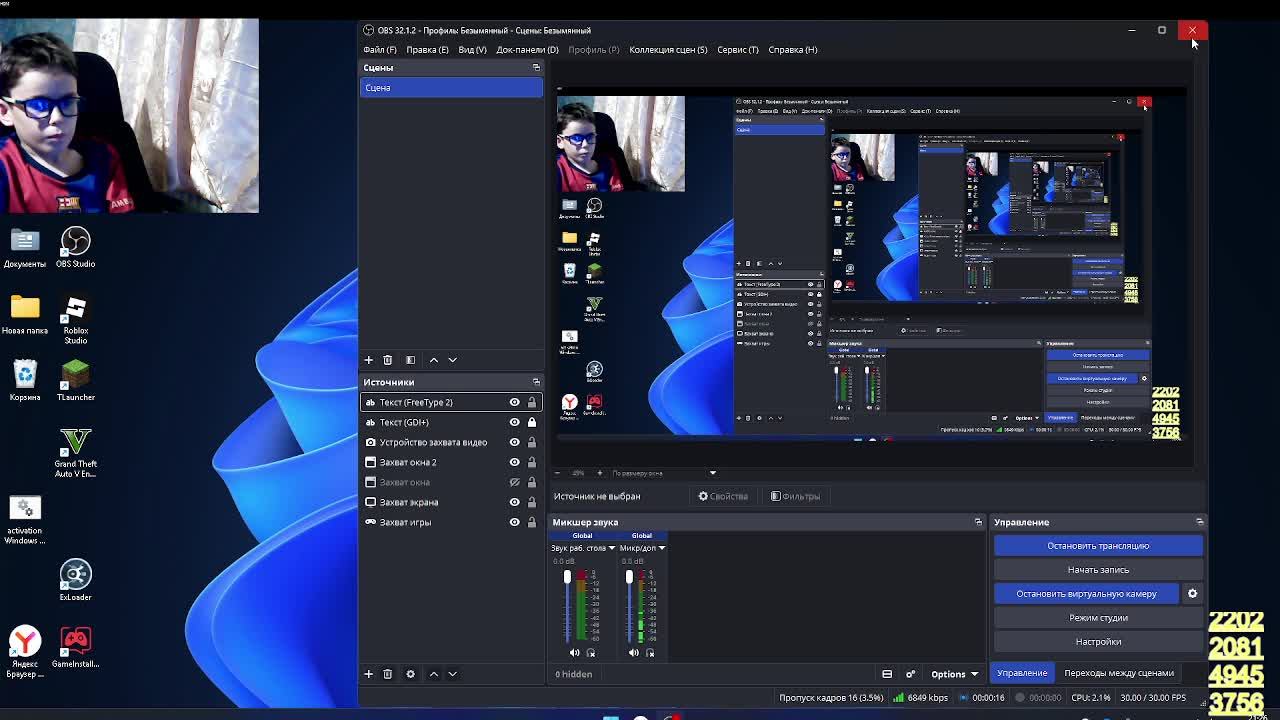Open source properties via the gear icon in the Источники toolbar
1280x720 pixels.
tap(410, 674)
